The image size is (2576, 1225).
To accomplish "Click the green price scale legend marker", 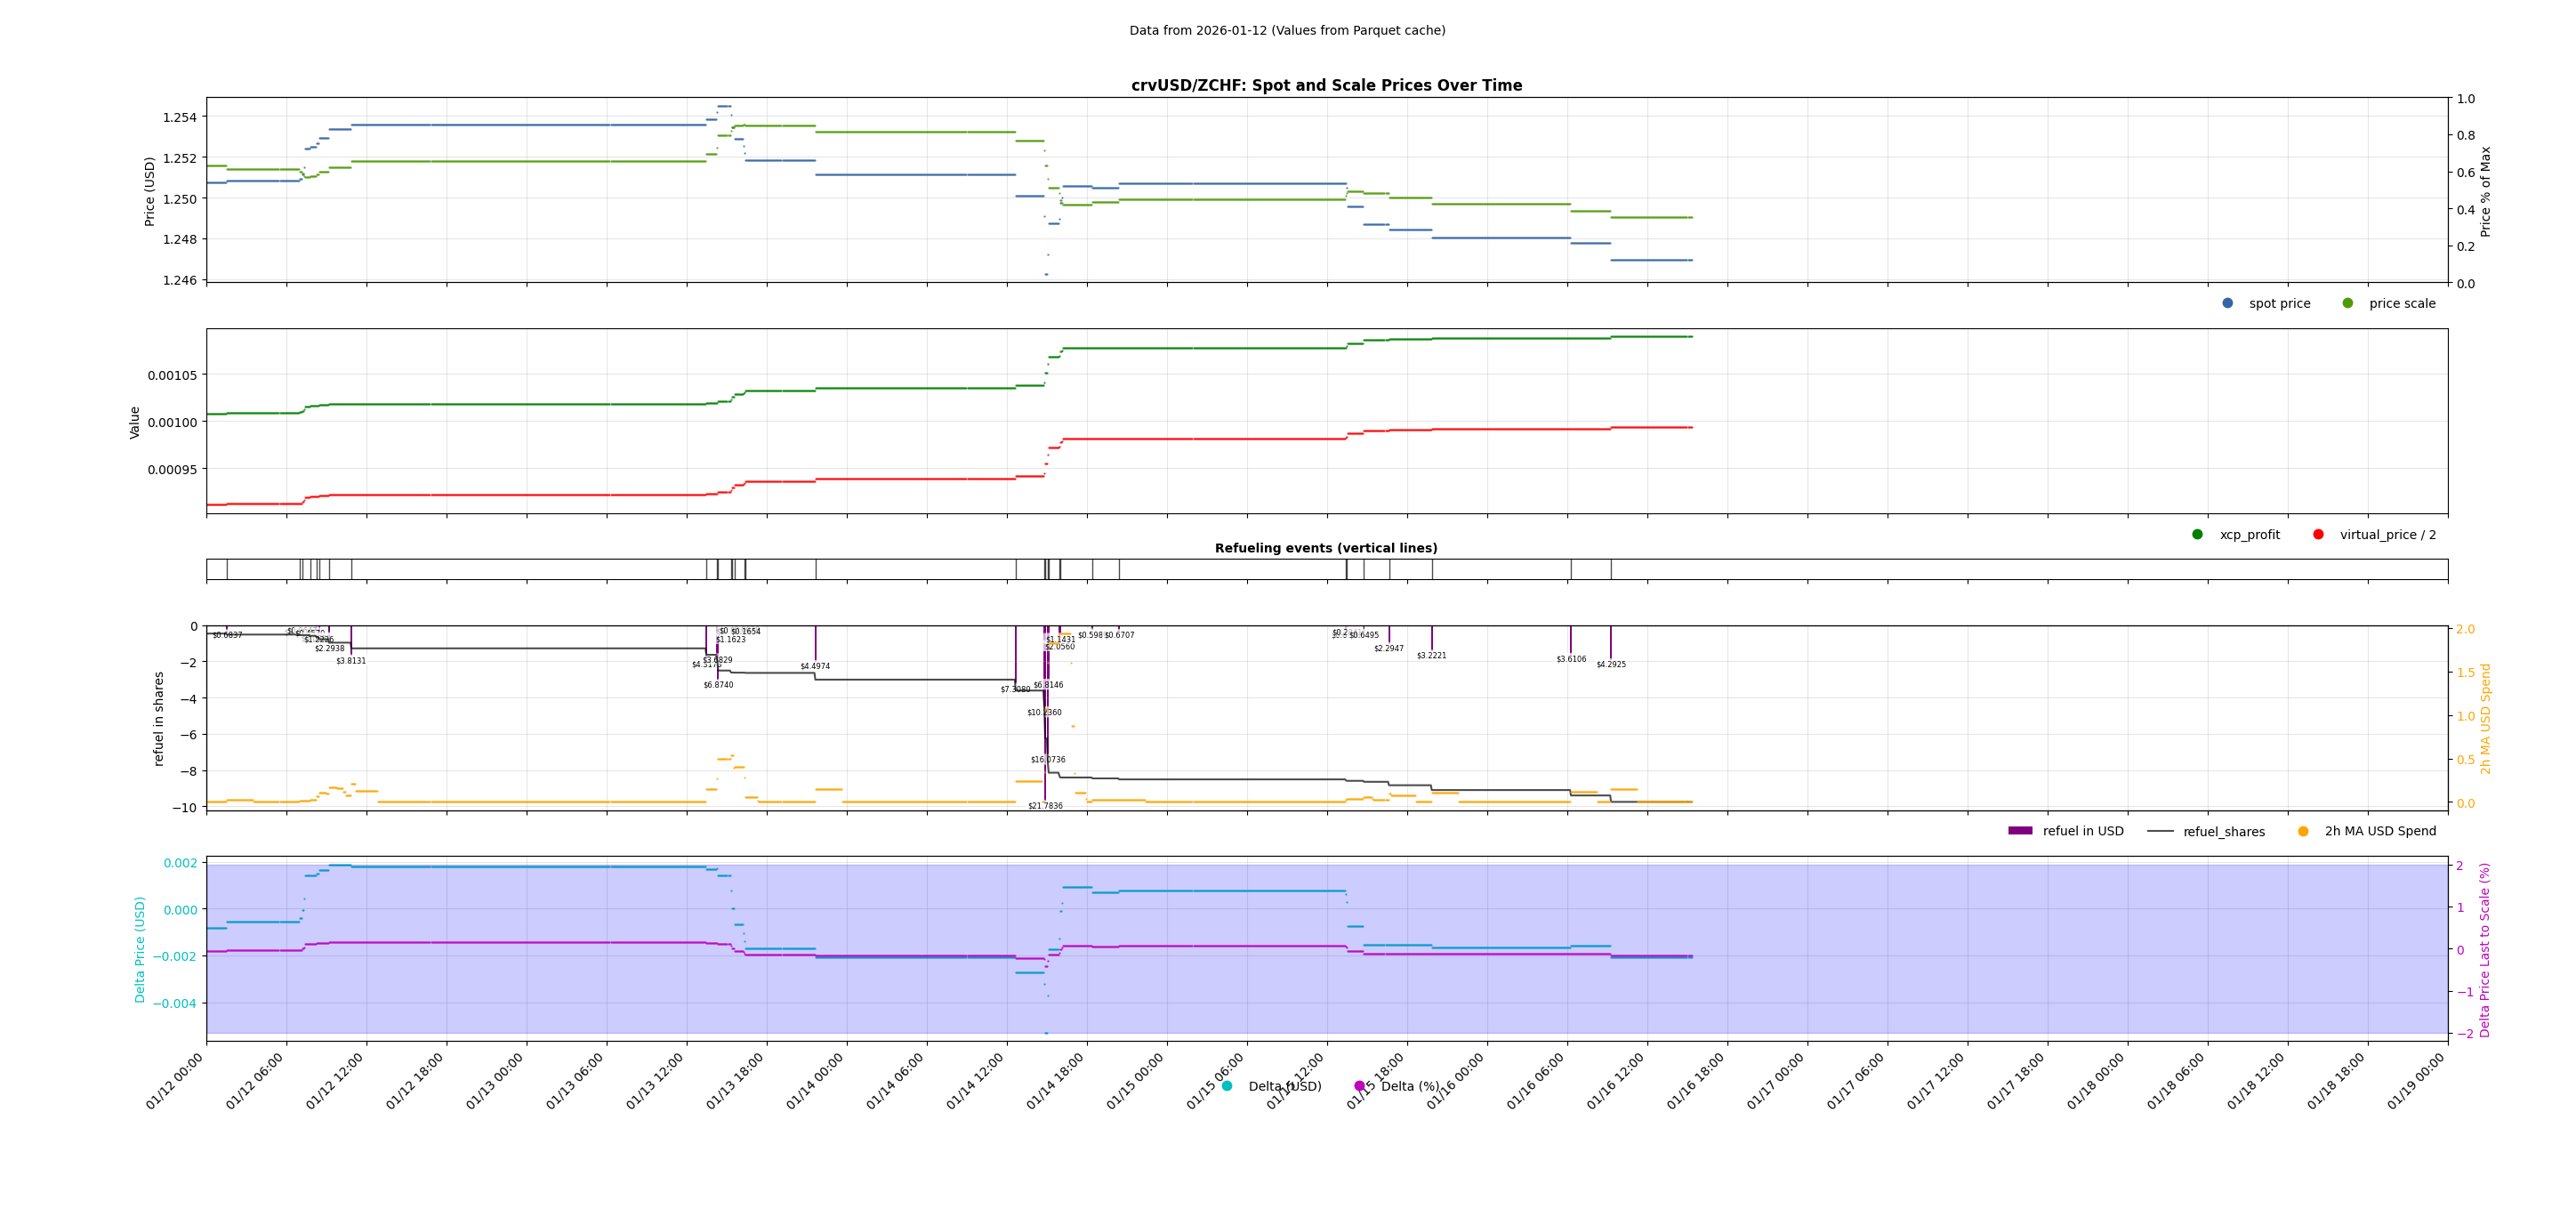I will click(x=2347, y=303).
